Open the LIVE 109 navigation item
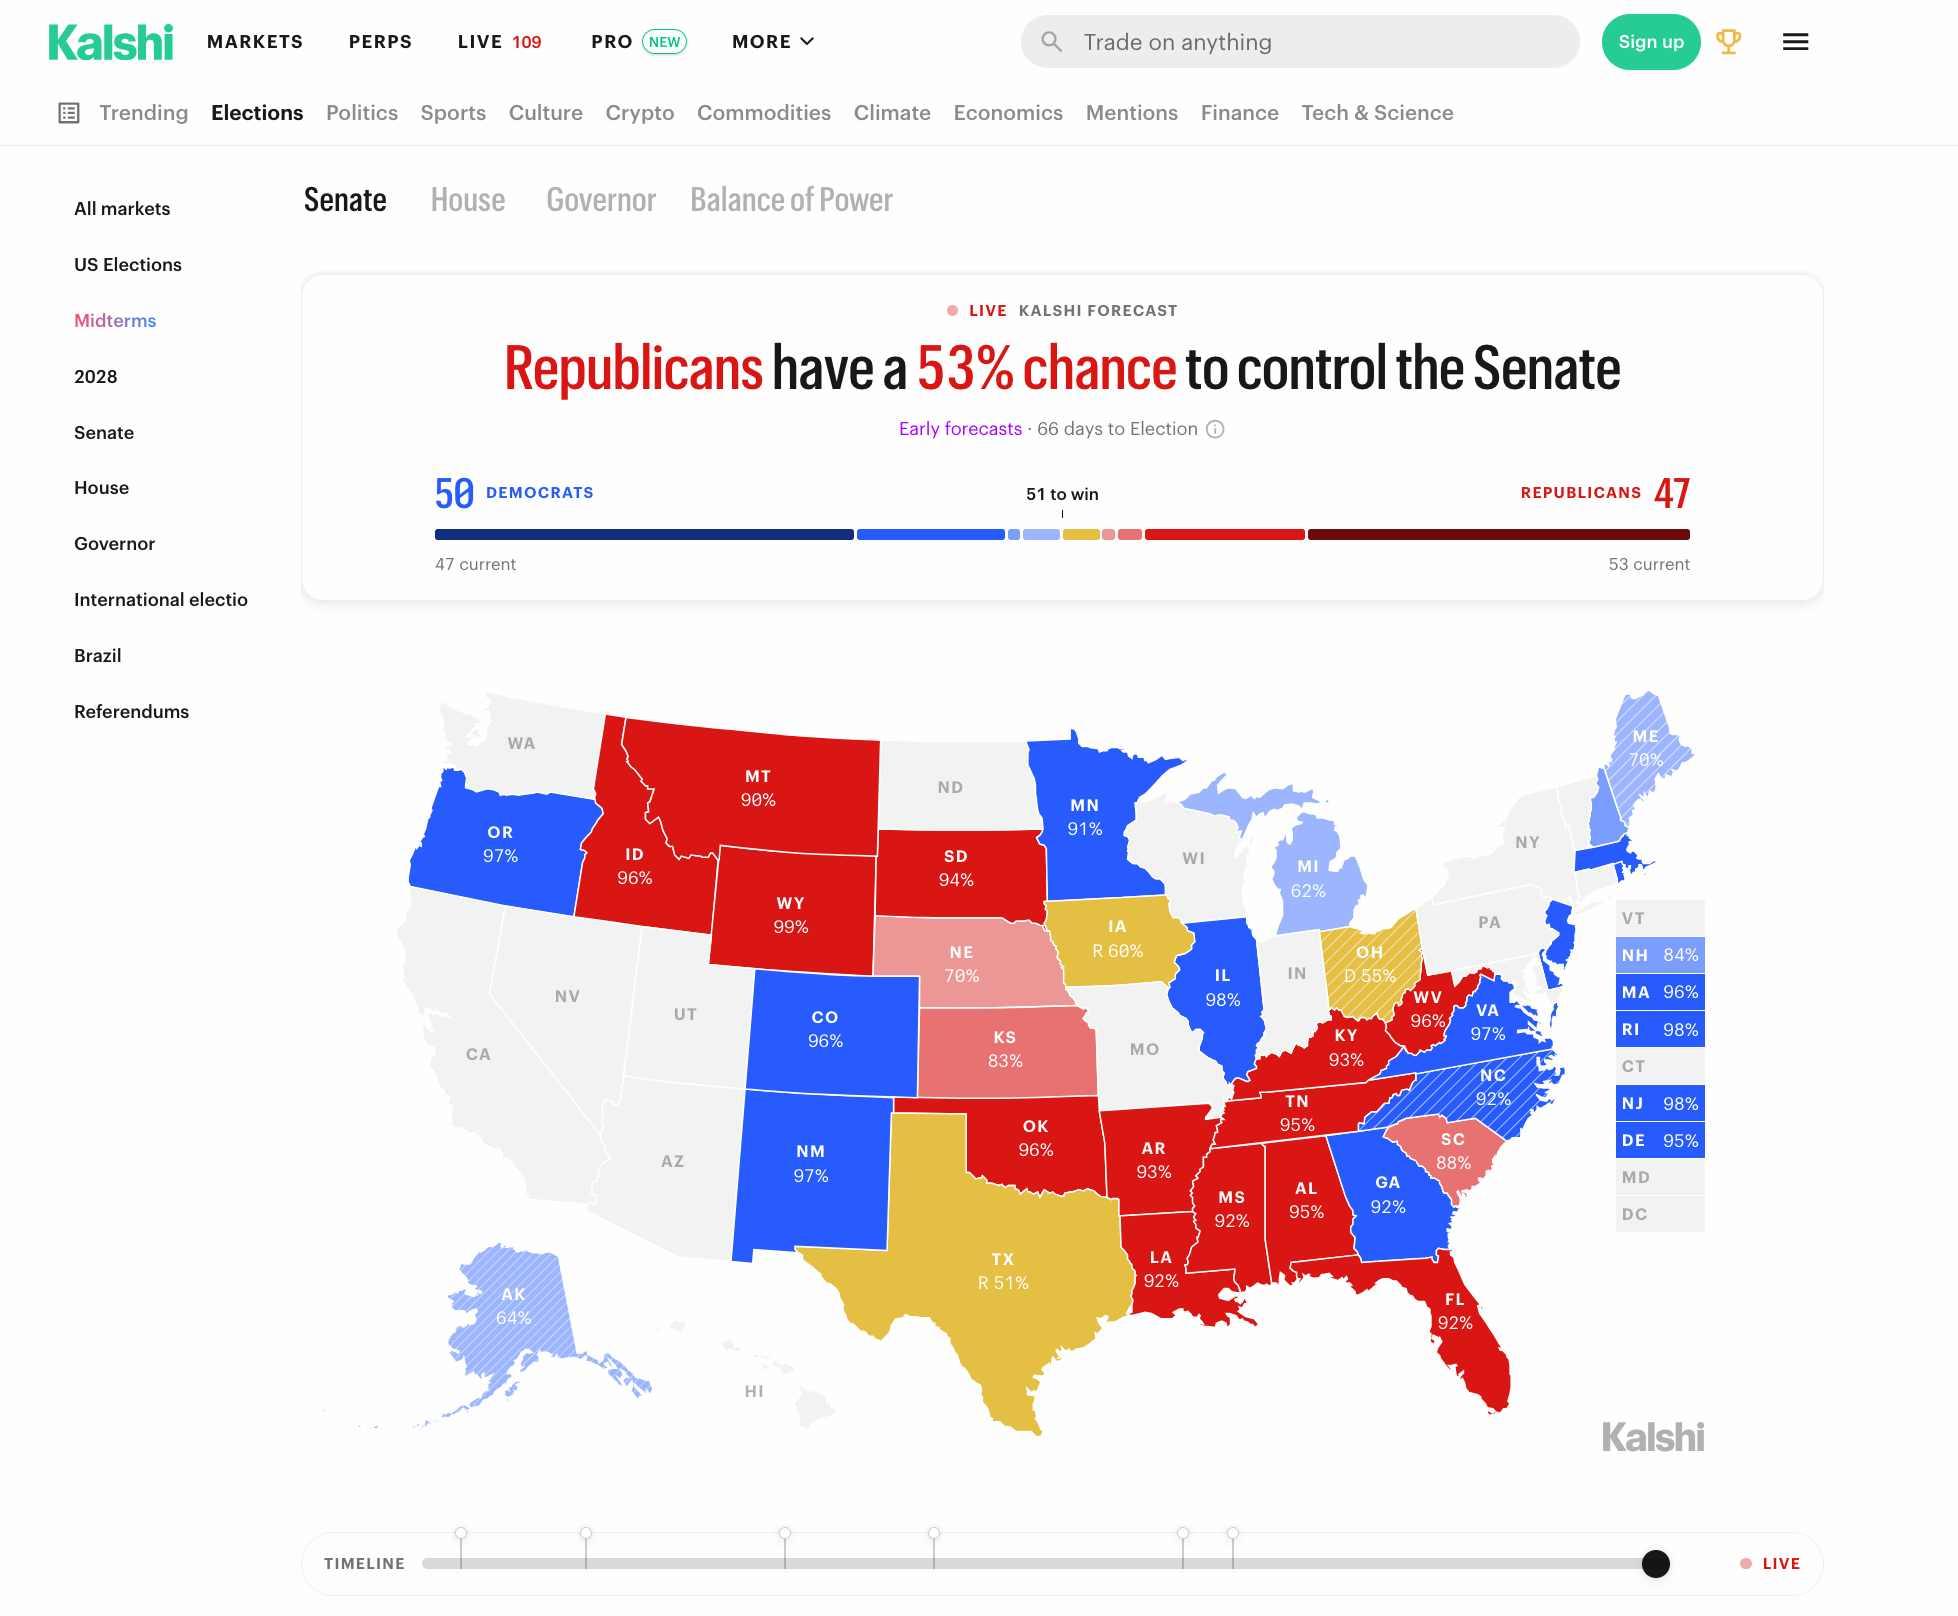The width and height of the screenshot is (1958, 1616). pos(499,42)
